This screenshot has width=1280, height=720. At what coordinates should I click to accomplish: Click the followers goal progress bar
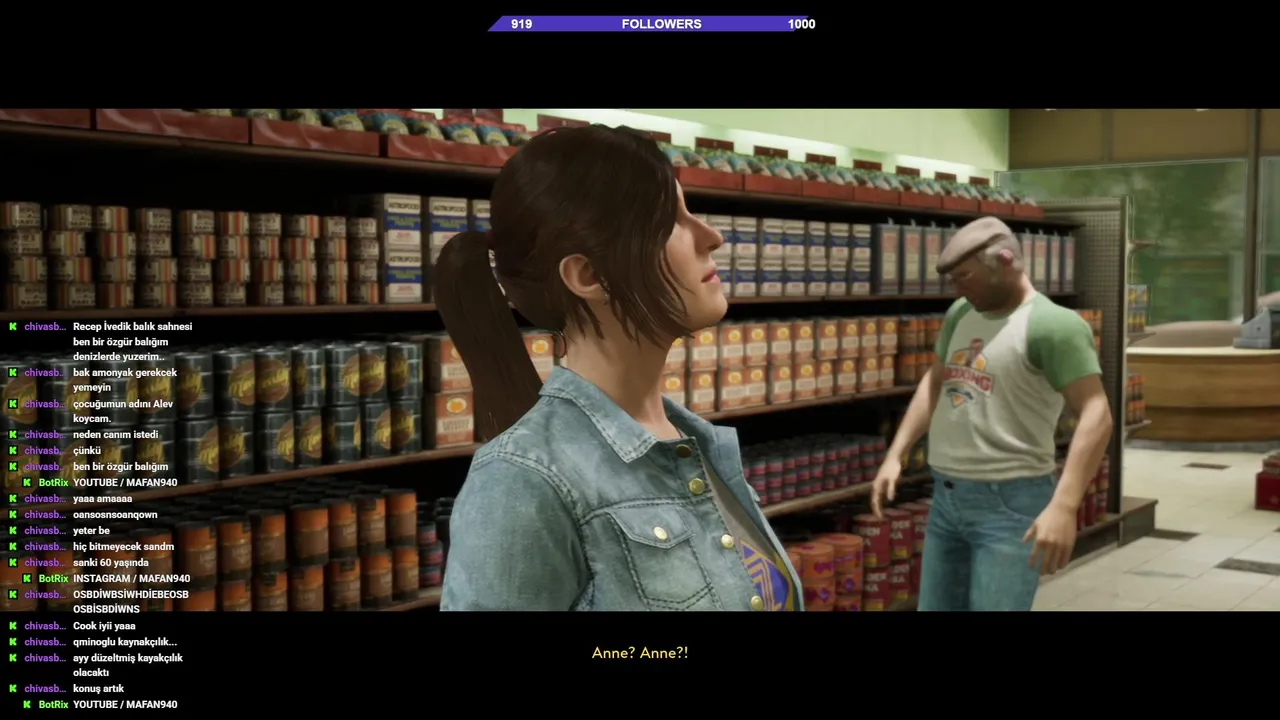click(652, 24)
